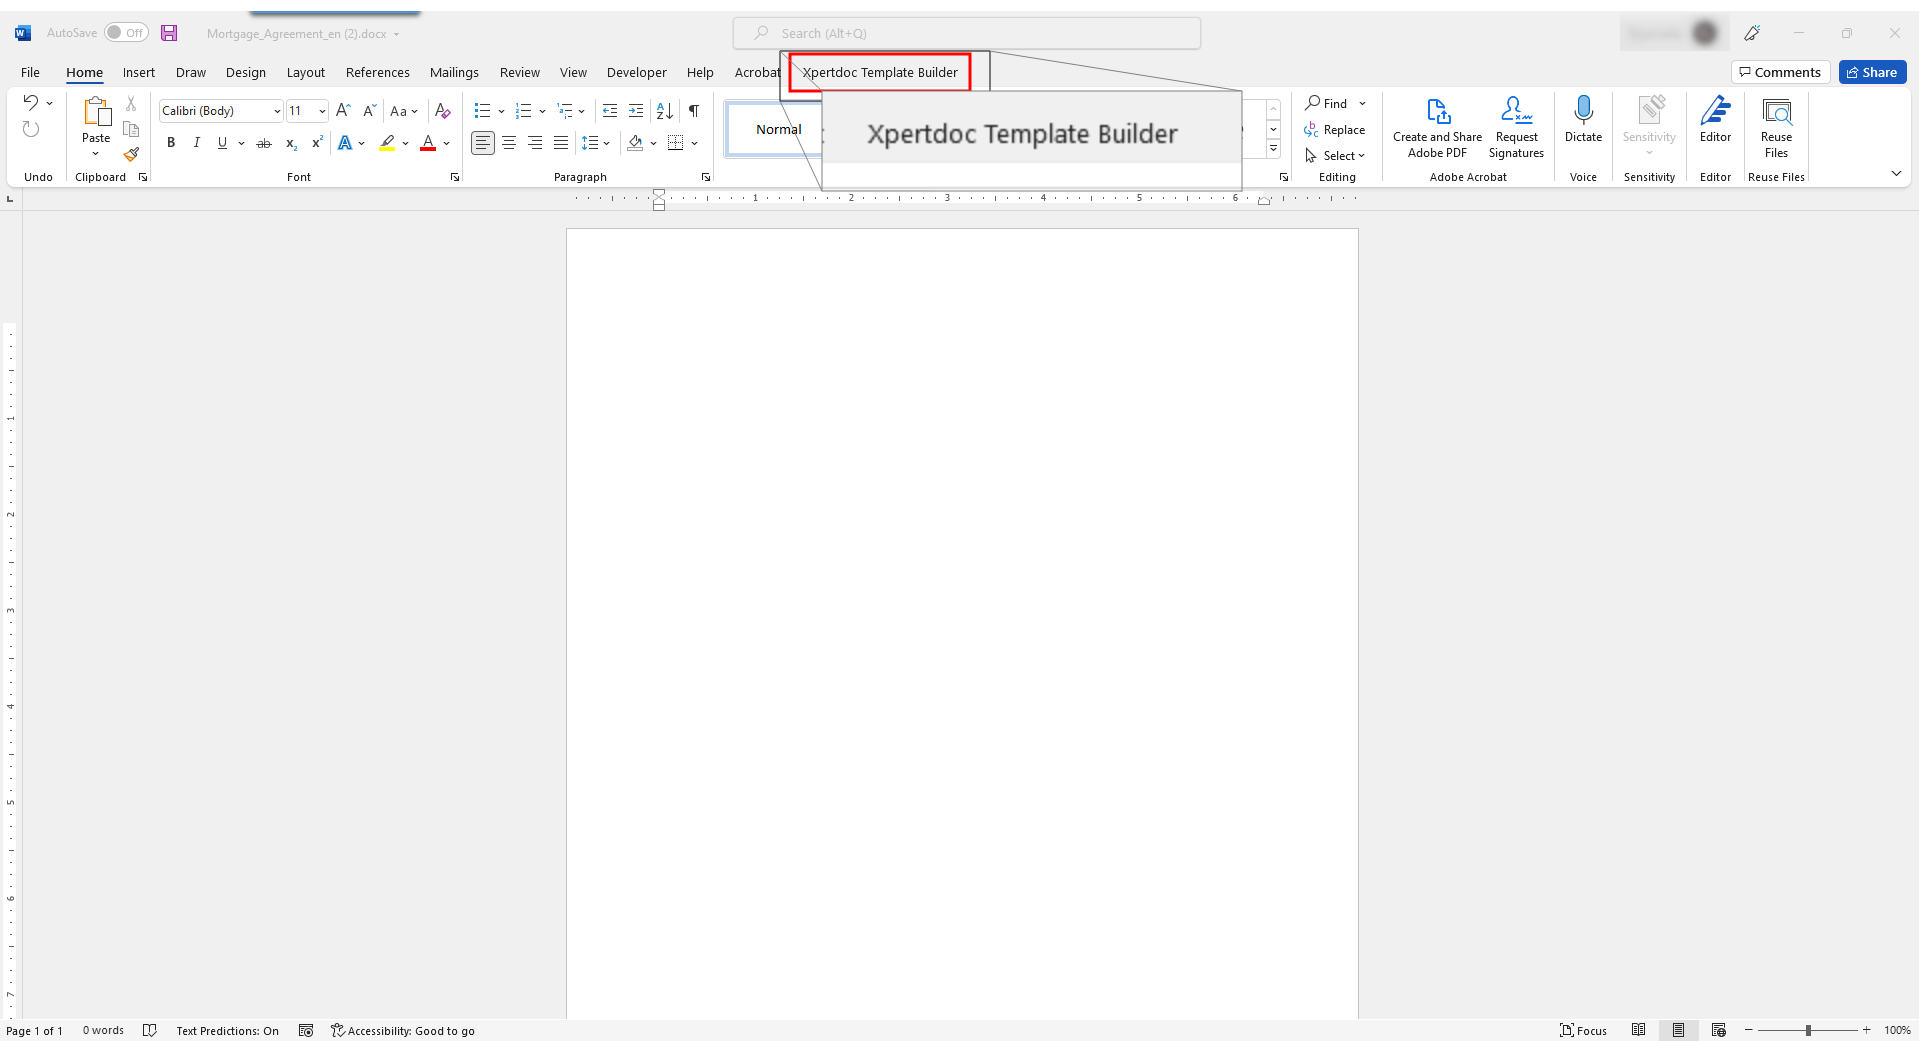This screenshot has width=1919, height=1041.
Task: Open the Comments pane
Action: tap(1780, 72)
